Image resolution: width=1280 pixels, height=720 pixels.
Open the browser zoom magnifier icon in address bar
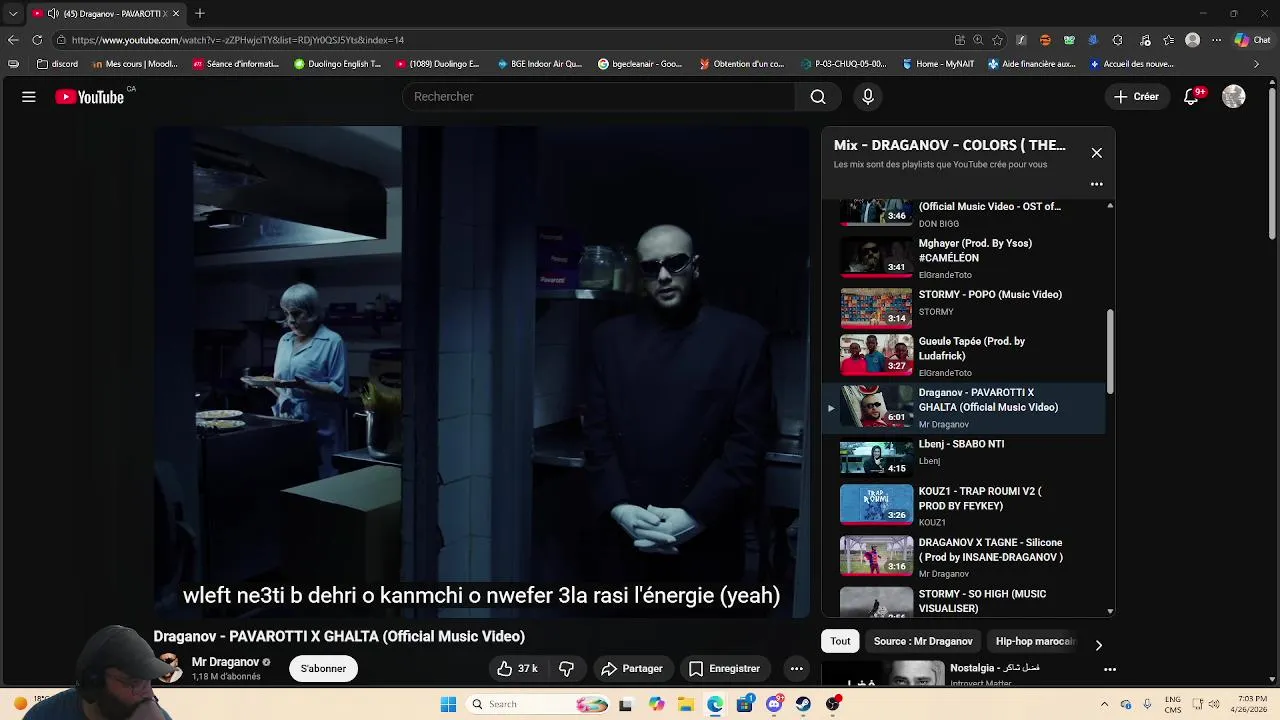click(978, 40)
